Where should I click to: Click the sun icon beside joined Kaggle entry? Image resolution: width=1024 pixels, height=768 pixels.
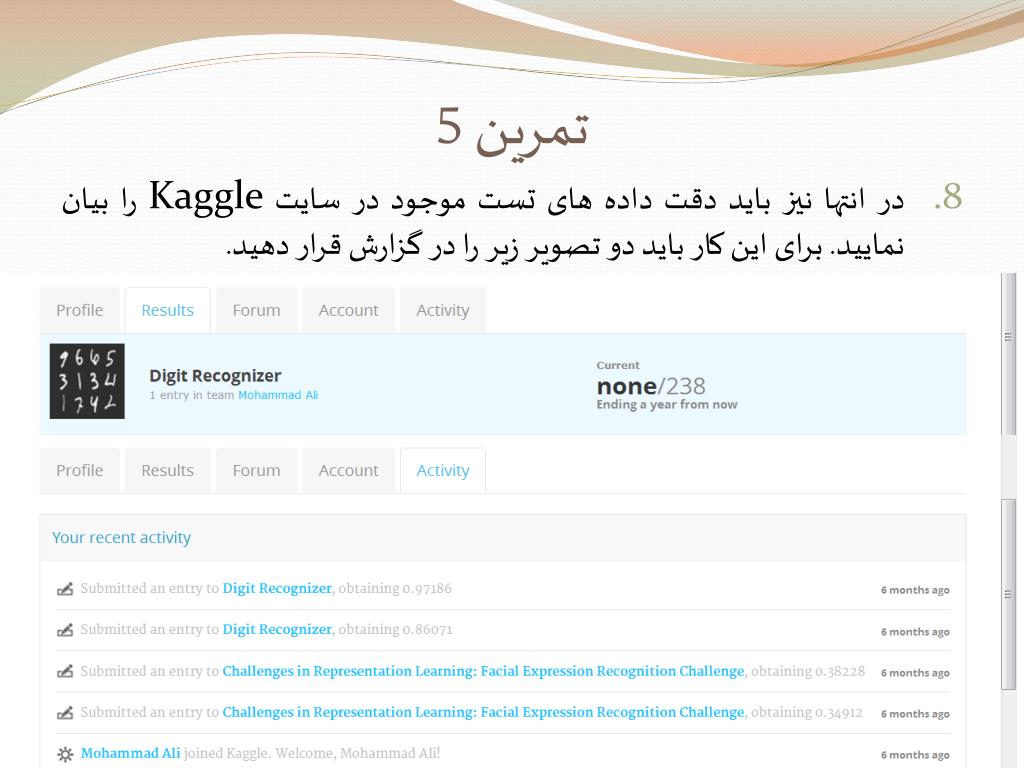65,754
